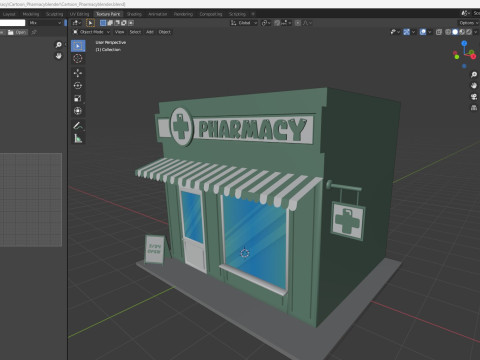Select the Scale tool

pos(78,98)
